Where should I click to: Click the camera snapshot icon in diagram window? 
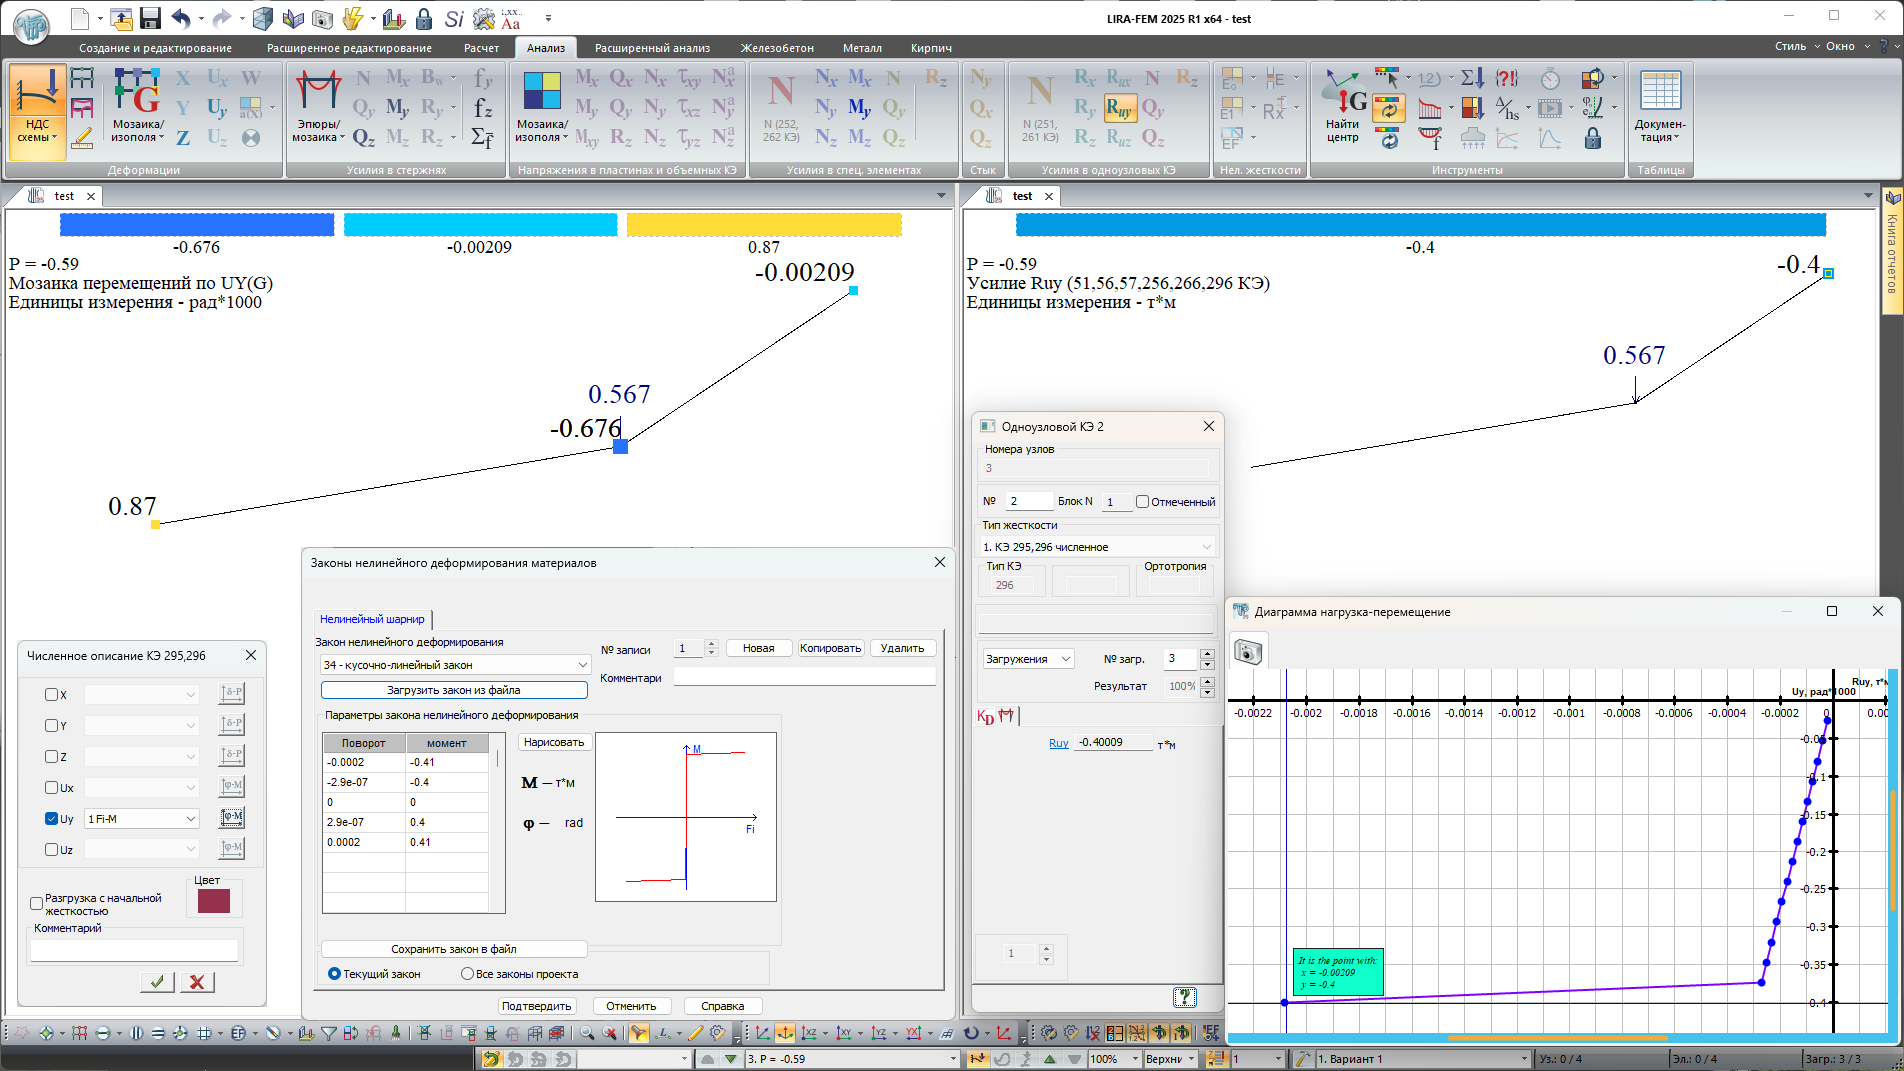(x=1248, y=652)
